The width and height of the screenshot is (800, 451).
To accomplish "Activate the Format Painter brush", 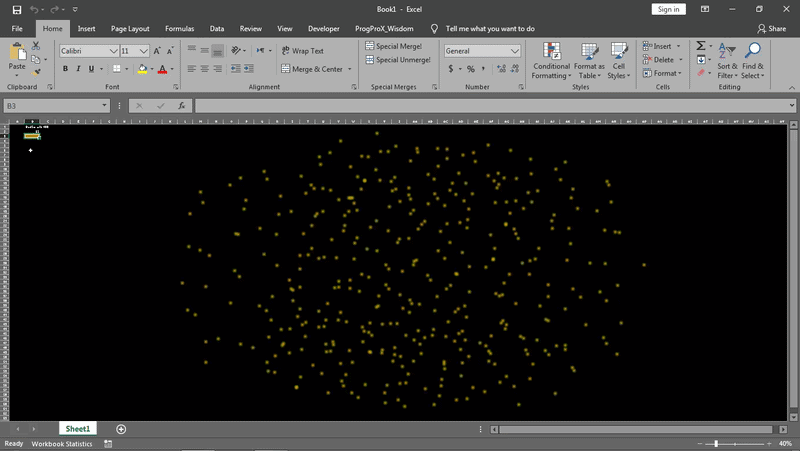I will (x=36, y=72).
